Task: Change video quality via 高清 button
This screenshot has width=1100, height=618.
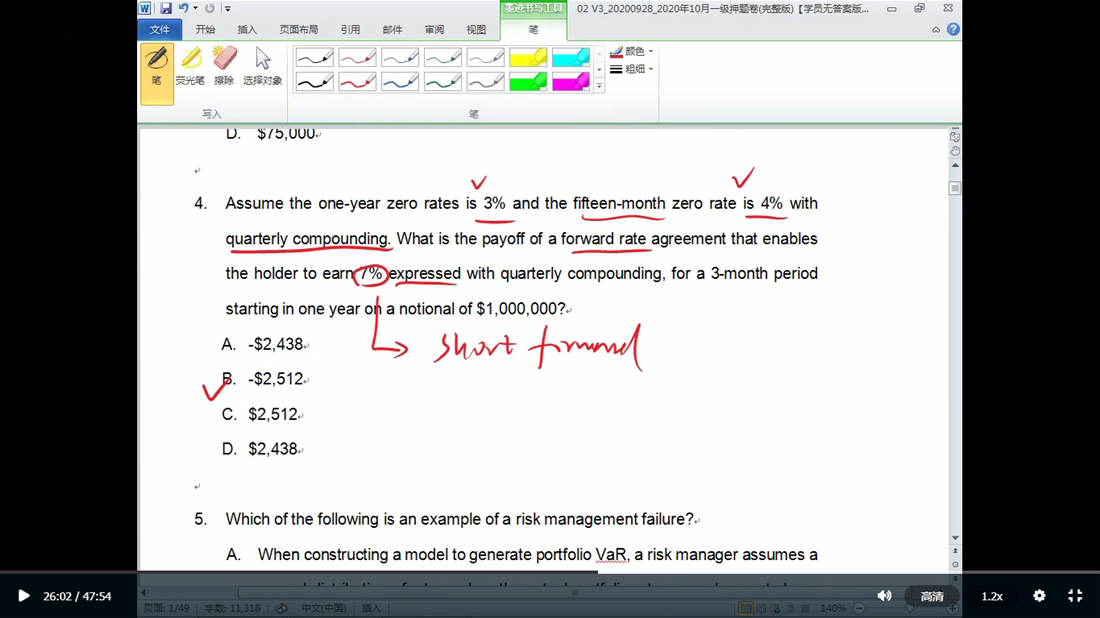Action: (932, 596)
